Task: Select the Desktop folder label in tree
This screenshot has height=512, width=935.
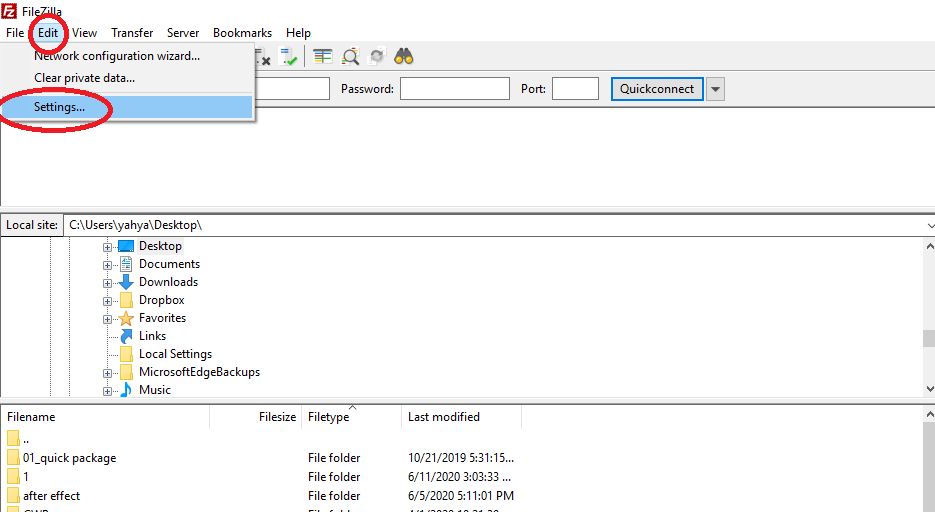Action: click(160, 246)
